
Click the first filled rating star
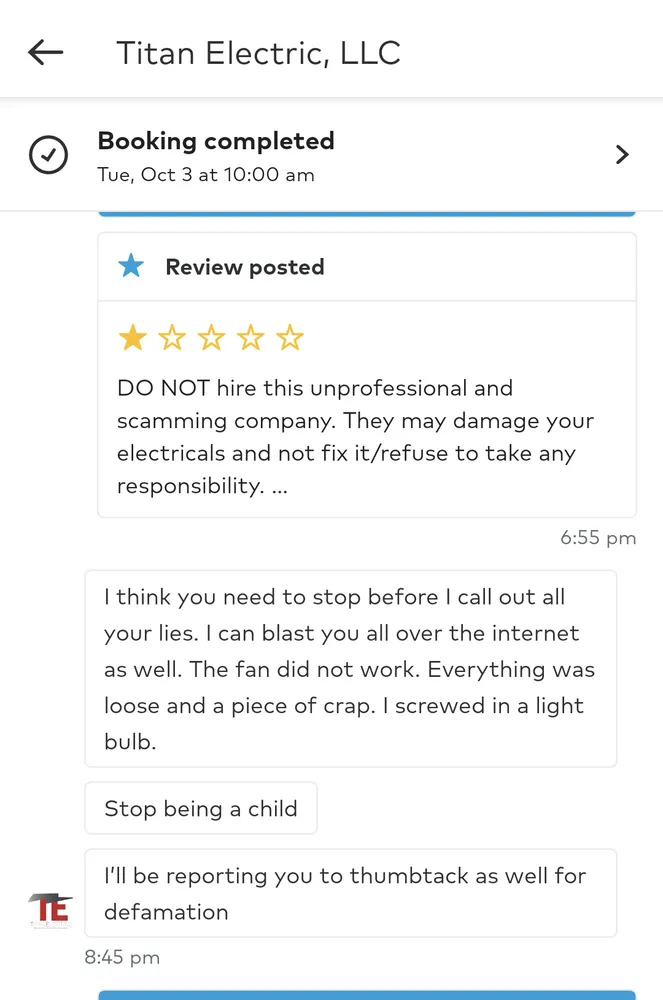tap(132, 338)
